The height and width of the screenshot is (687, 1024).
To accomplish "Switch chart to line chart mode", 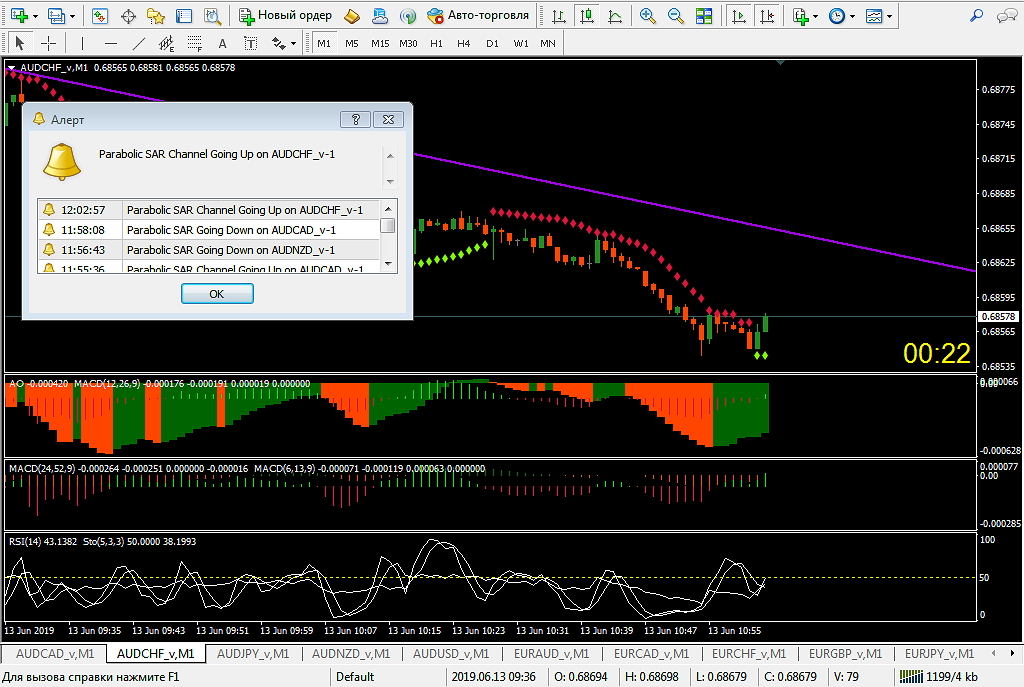I will pos(615,16).
